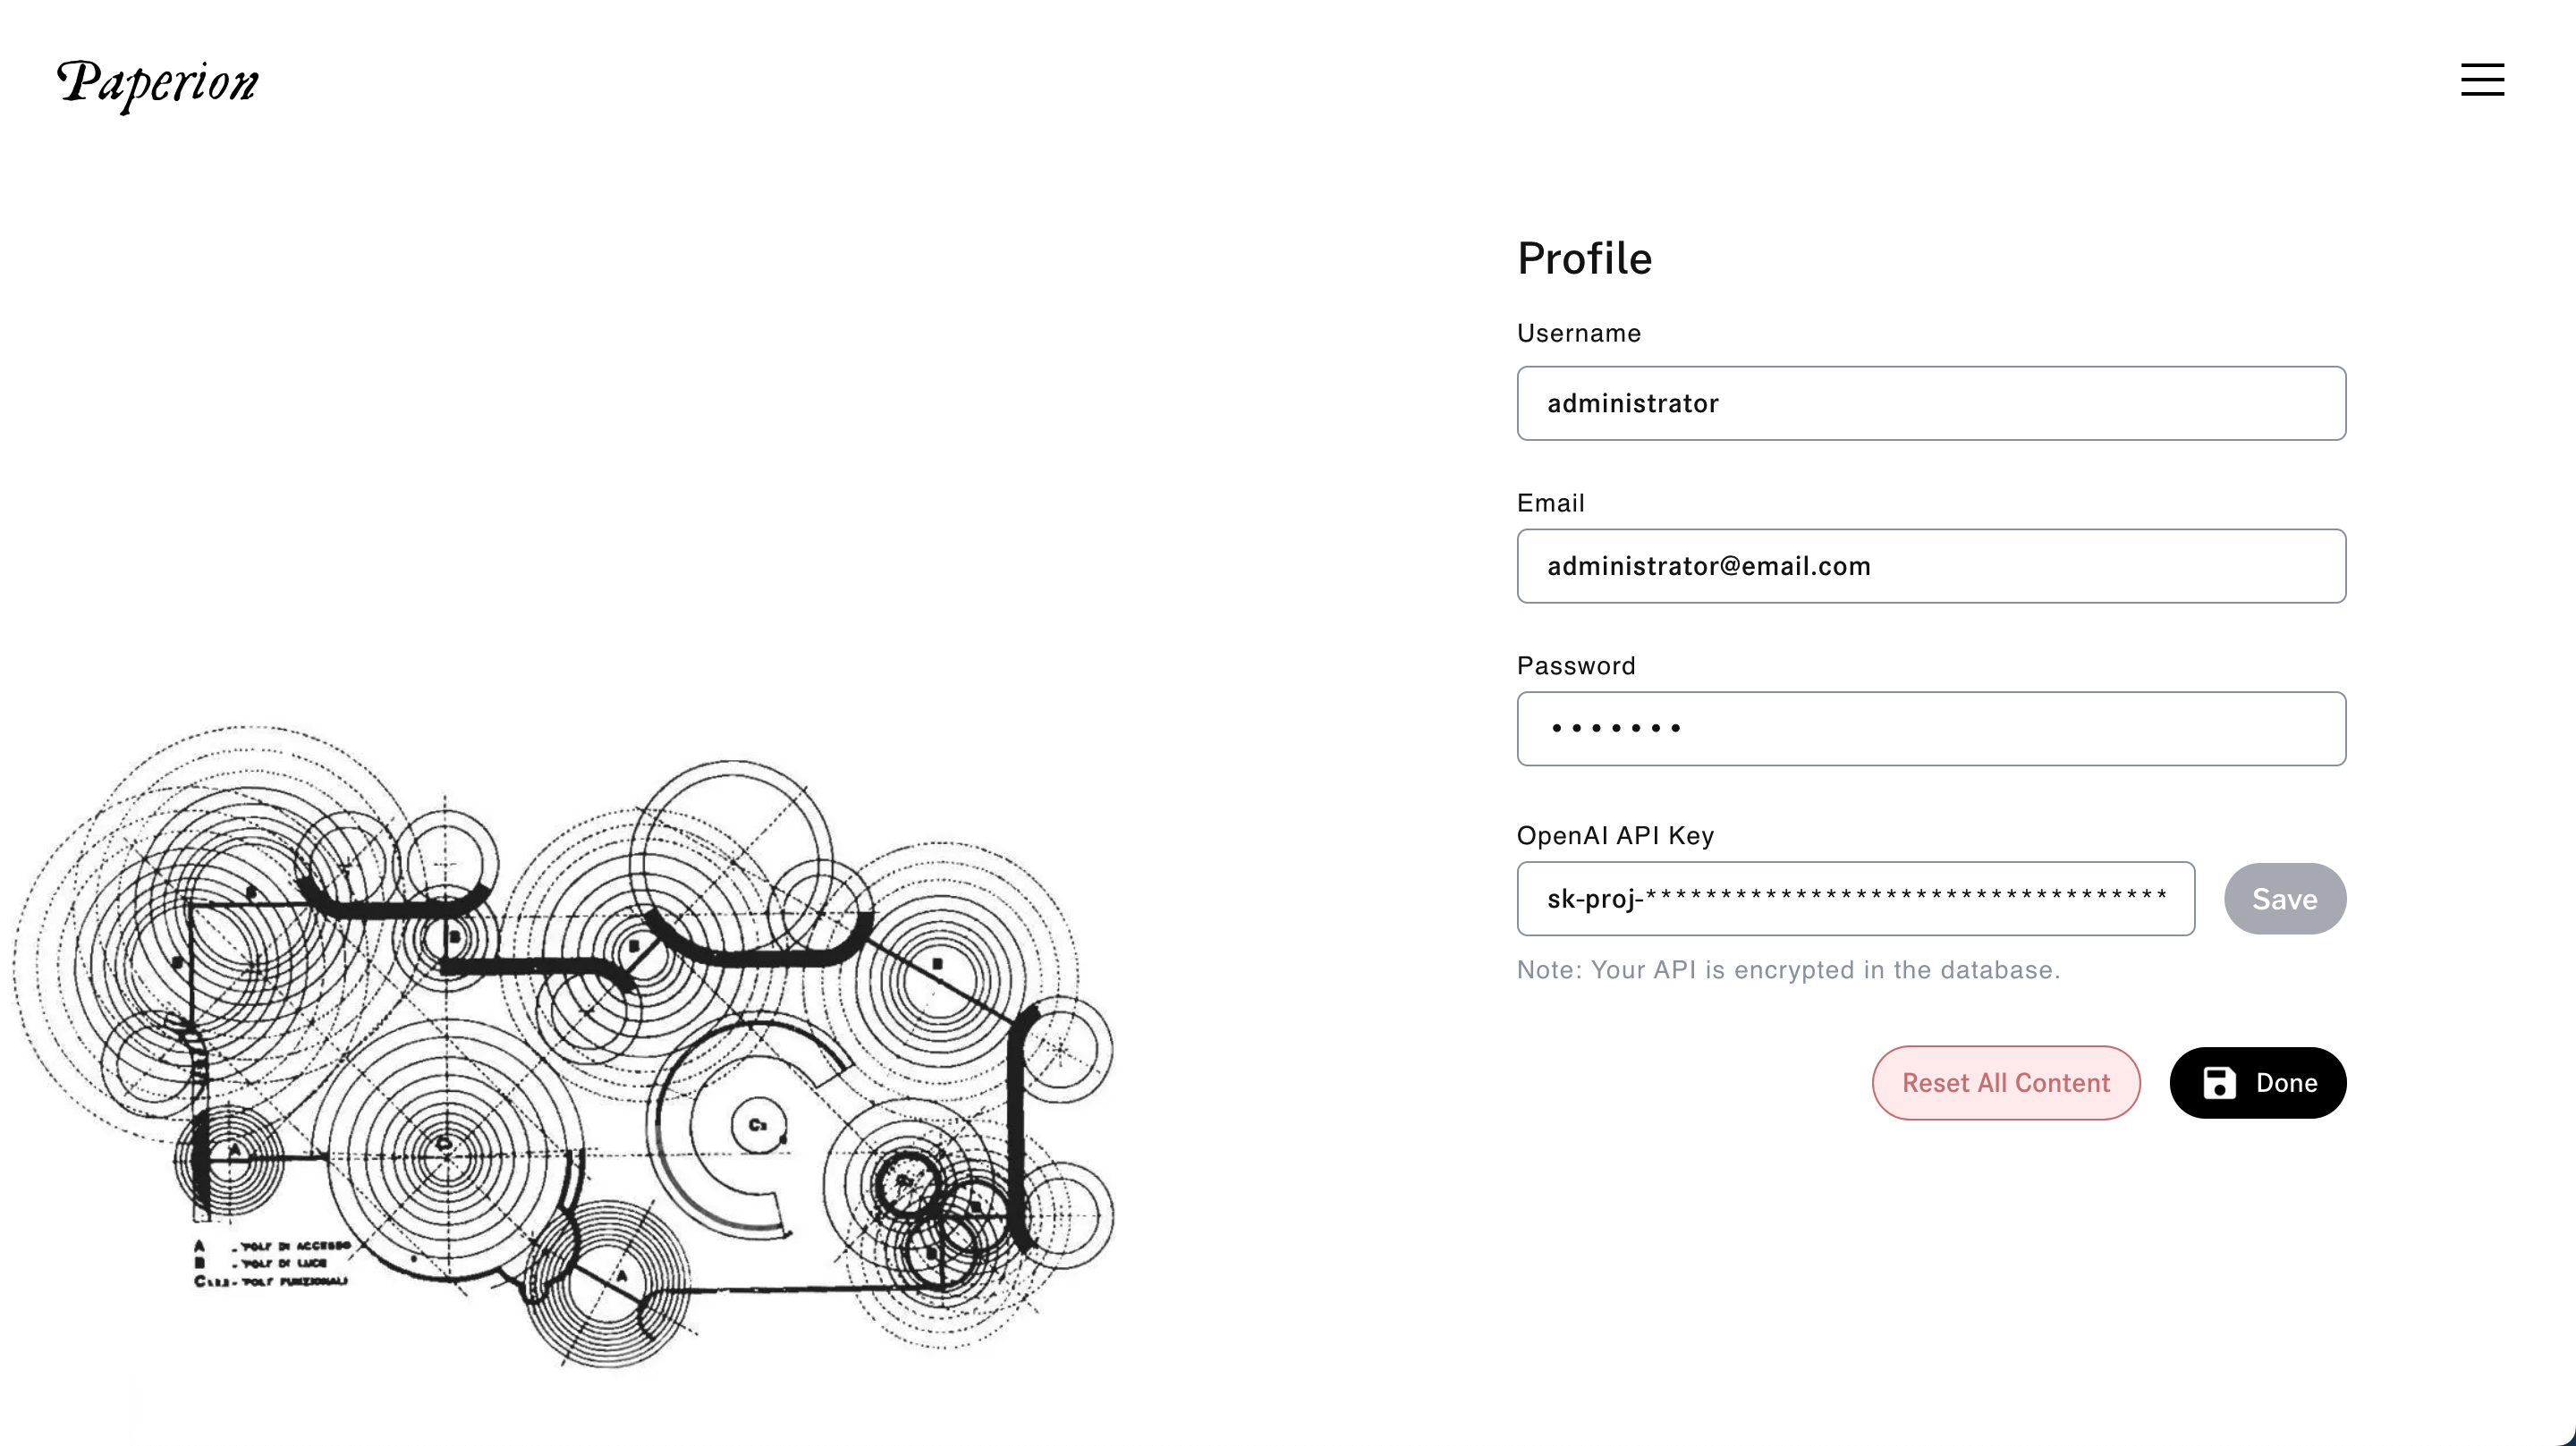The height and width of the screenshot is (1446, 2576).
Task: Click the gray Save button
Action: pos(2285,899)
